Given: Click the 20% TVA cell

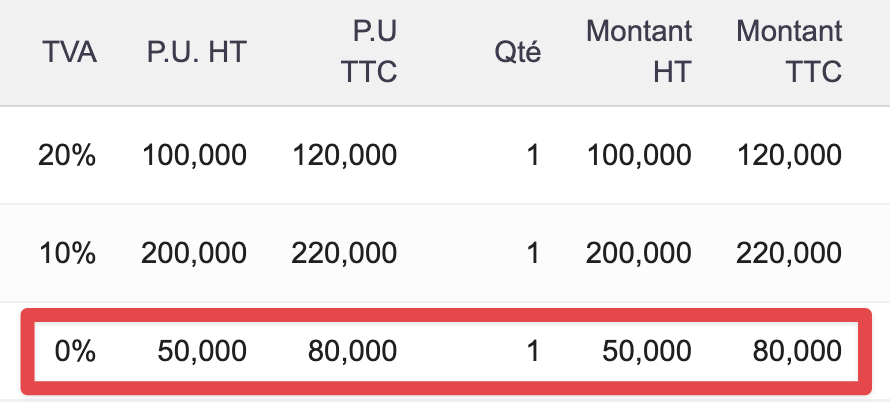Looking at the screenshot, I should 67,155.
